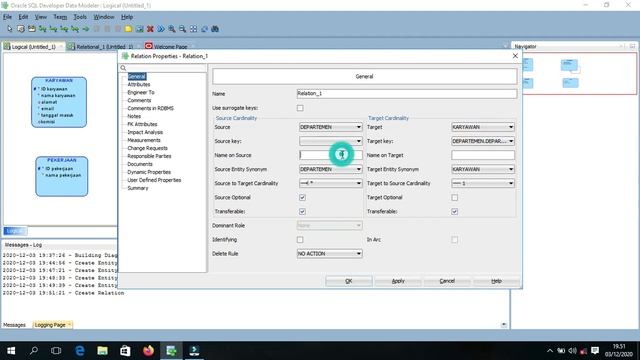The image size is (640, 360).
Task: Pick the first green relation tool
Action: (x=42, y=29)
